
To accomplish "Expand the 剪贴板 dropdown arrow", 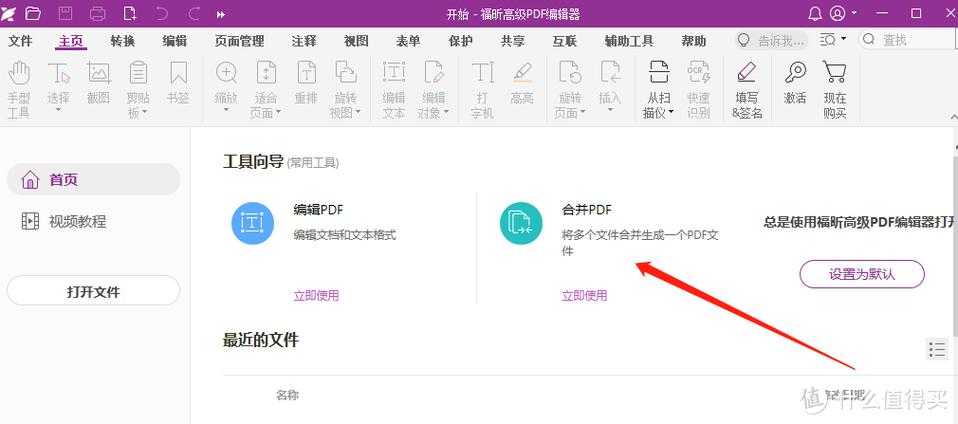I will pyautogui.click(x=145, y=112).
